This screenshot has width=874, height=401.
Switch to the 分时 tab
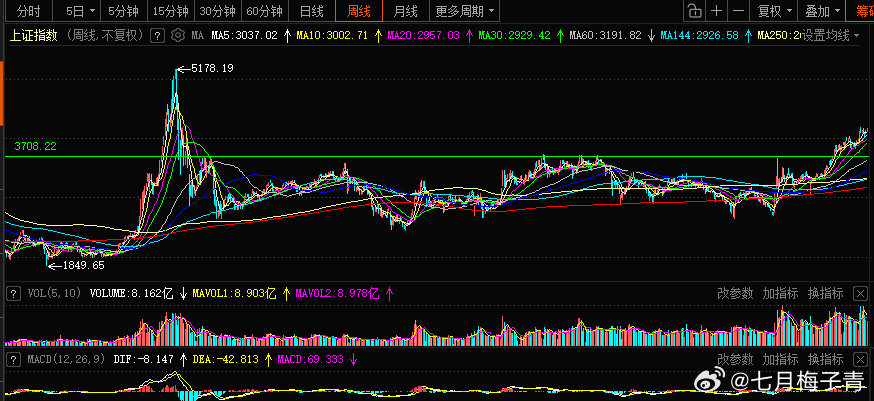(28, 11)
